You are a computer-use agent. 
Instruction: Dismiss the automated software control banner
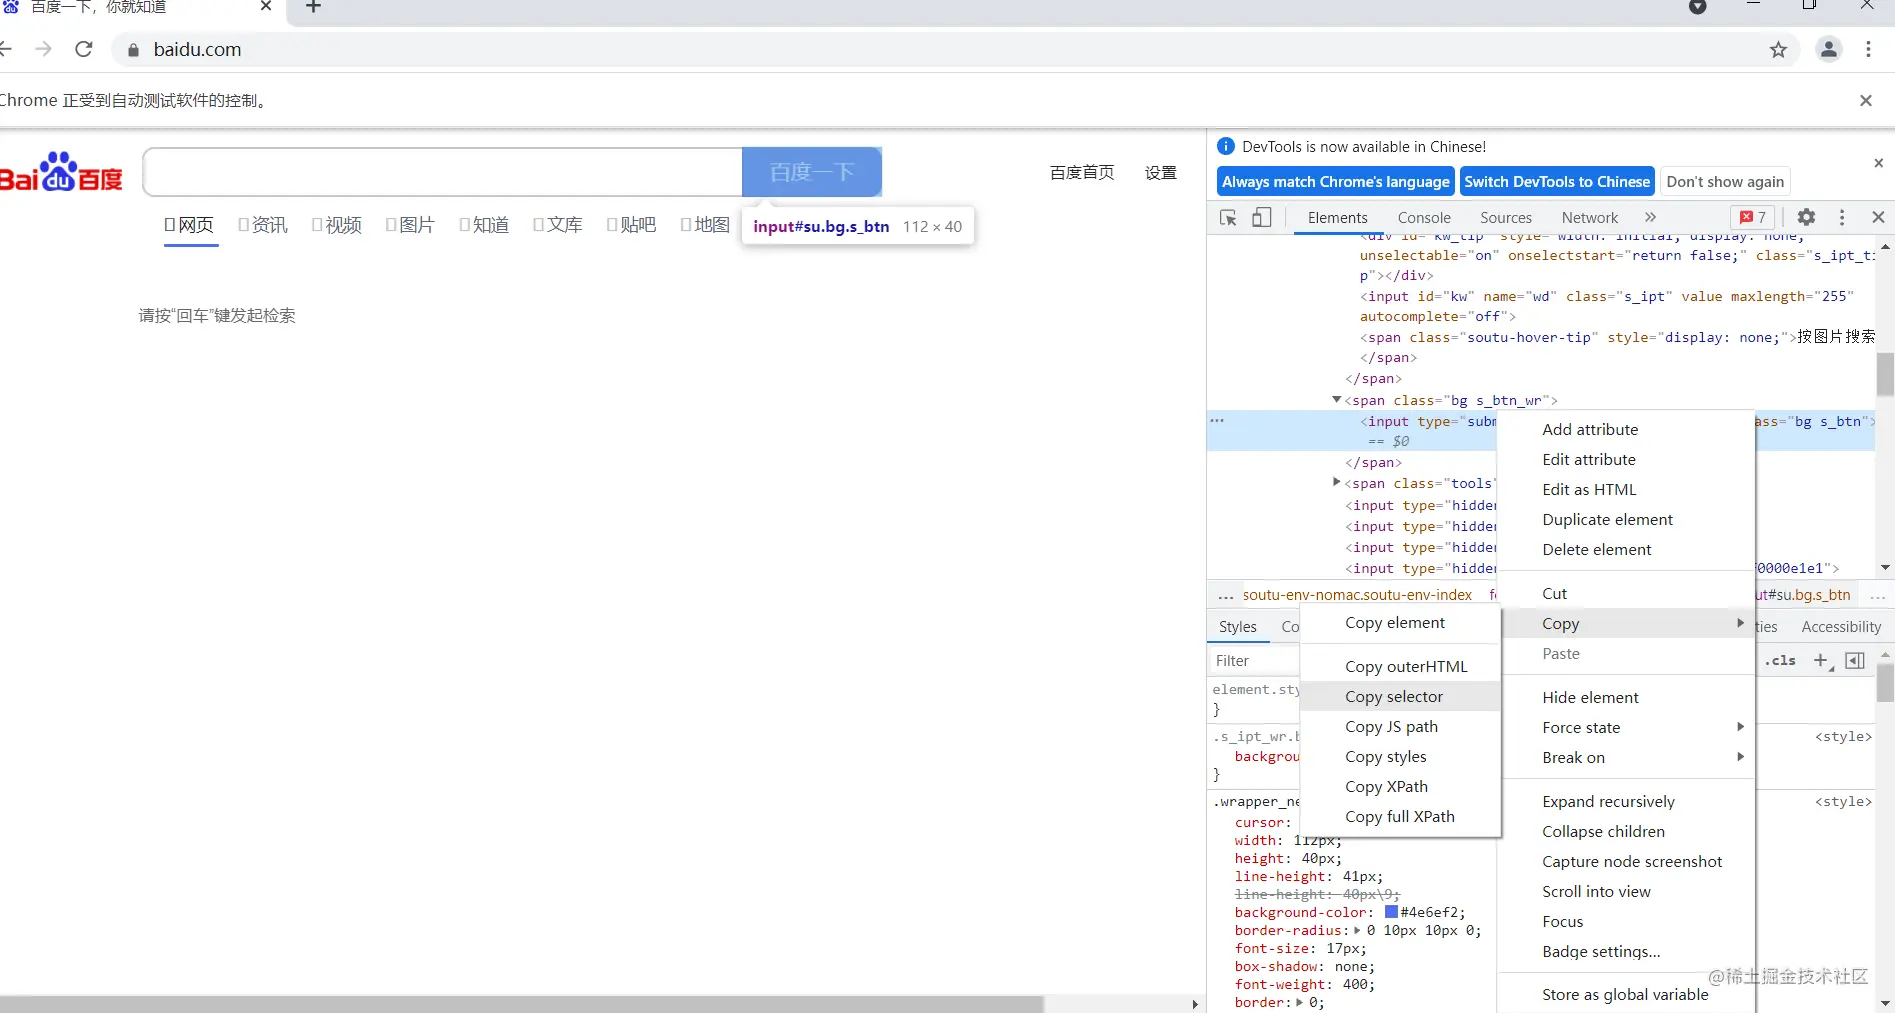point(1865,100)
